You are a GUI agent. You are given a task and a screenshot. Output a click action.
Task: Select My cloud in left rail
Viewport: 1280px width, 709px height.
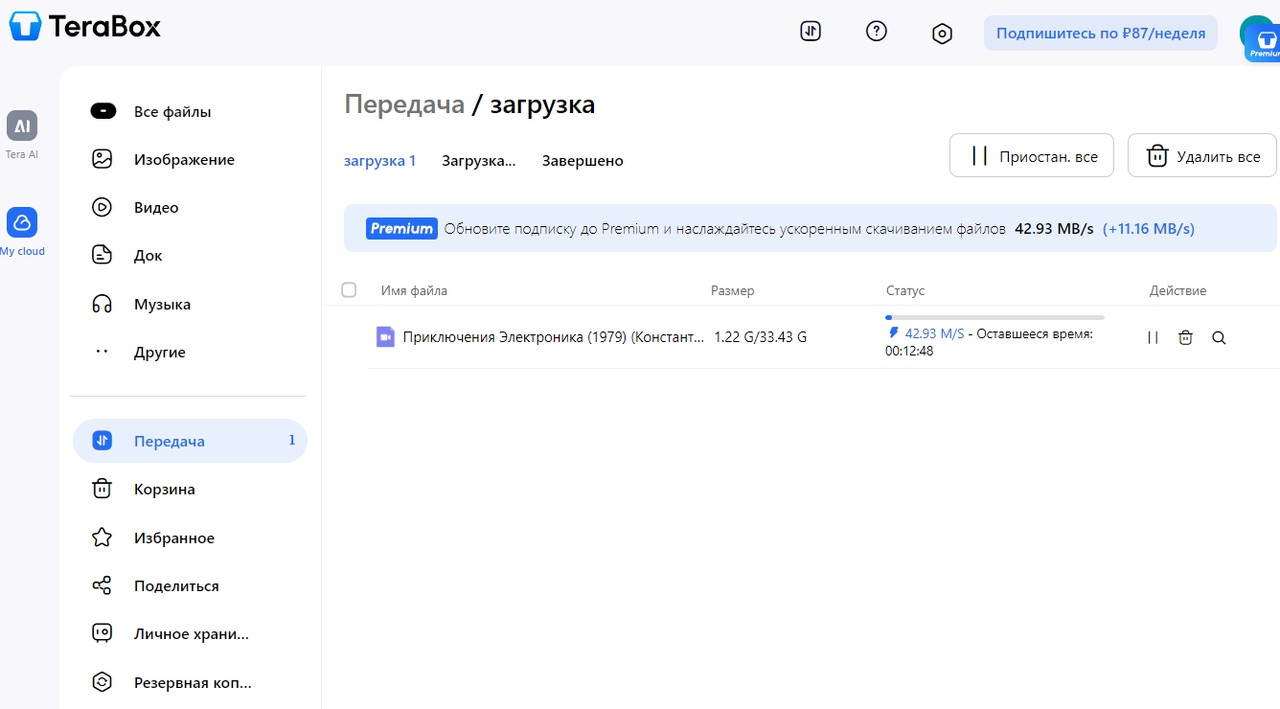[22, 232]
